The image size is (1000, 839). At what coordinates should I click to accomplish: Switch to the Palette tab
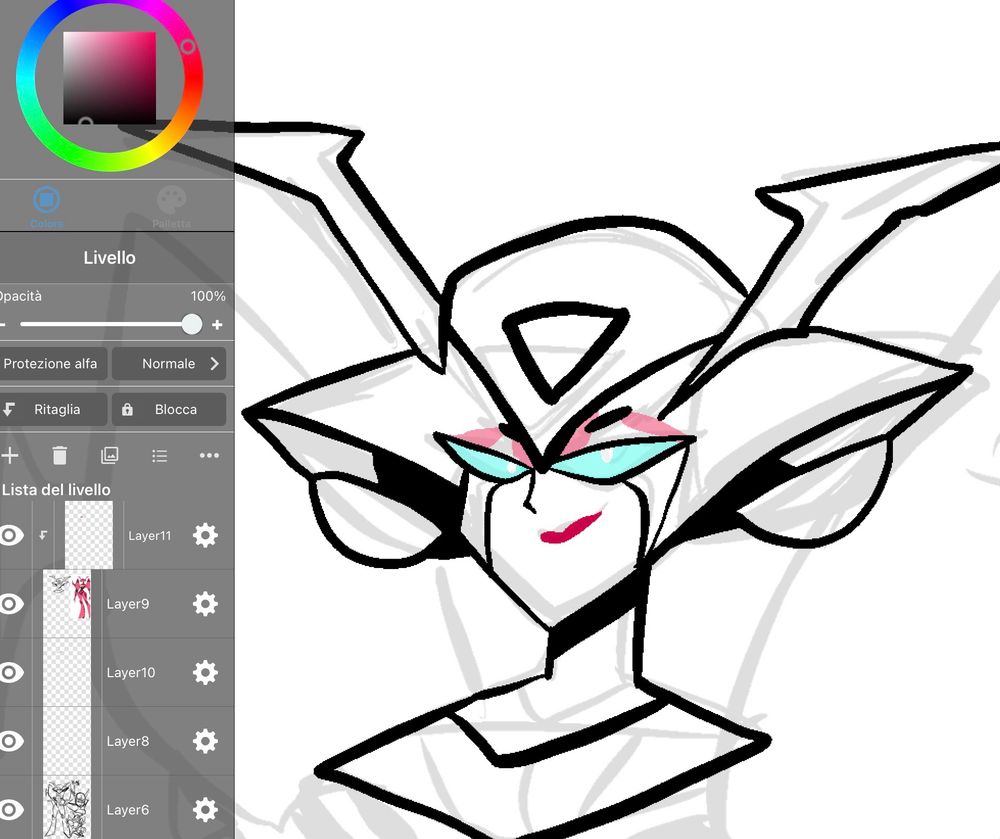(171, 207)
